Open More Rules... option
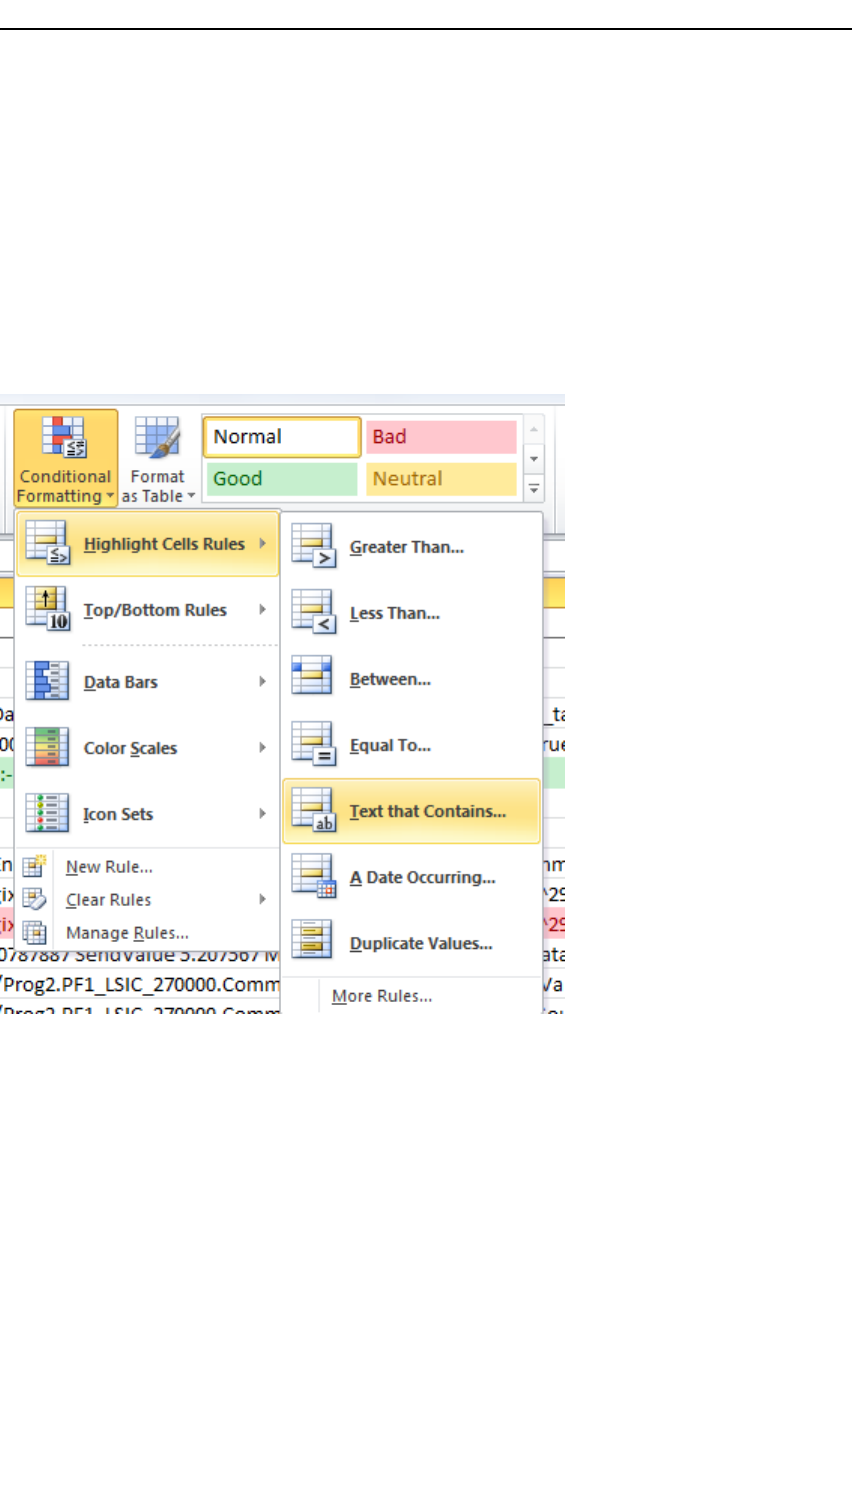Image resolution: width=852 pixels, height=1509 pixels. click(x=411, y=996)
